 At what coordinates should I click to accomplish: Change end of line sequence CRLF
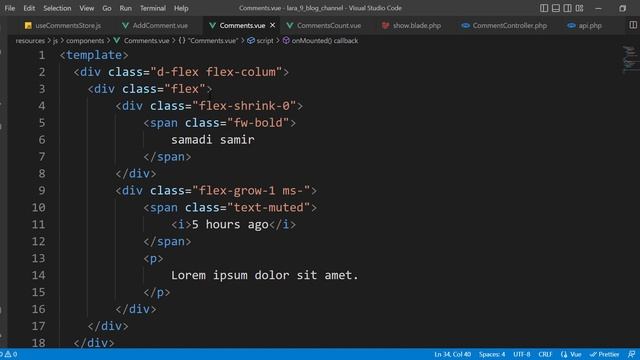tap(545, 354)
